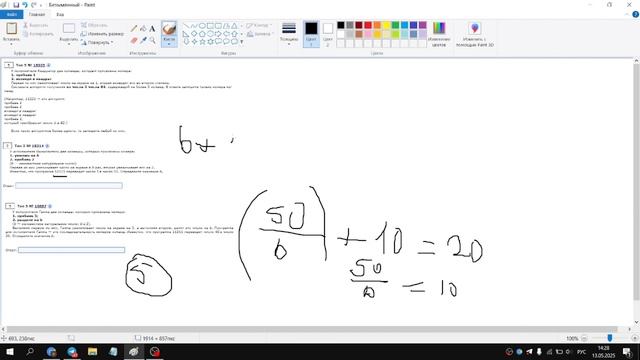Click the vertical scrollbar thumb

pos(636,182)
